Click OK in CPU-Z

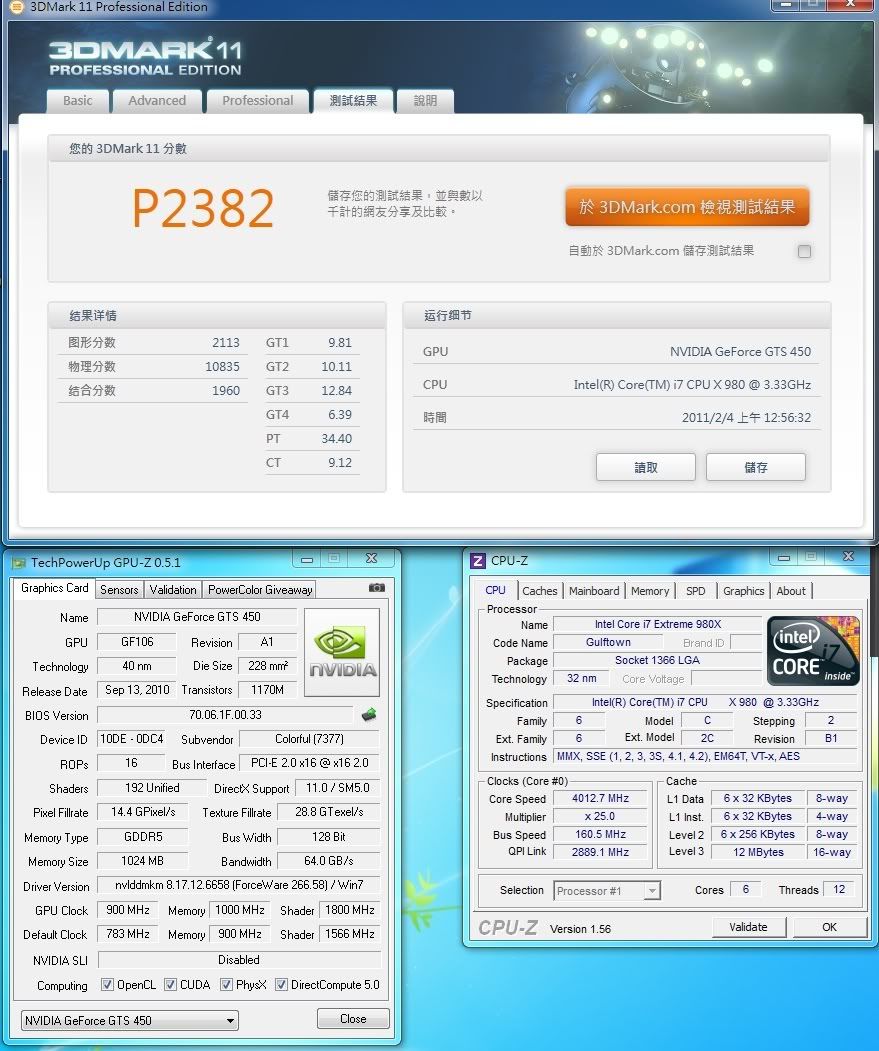coord(829,927)
